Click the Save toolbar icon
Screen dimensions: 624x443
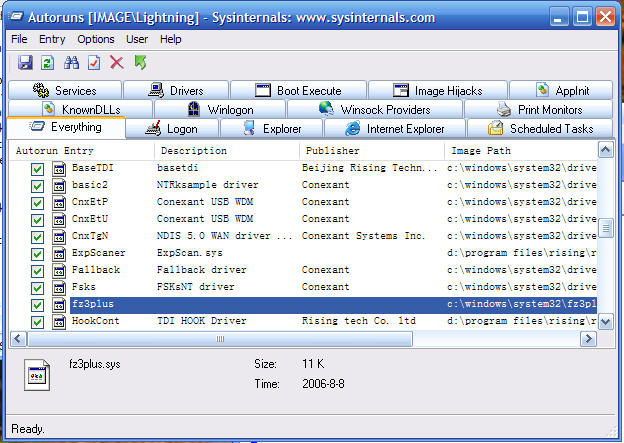tap(25, 62)
